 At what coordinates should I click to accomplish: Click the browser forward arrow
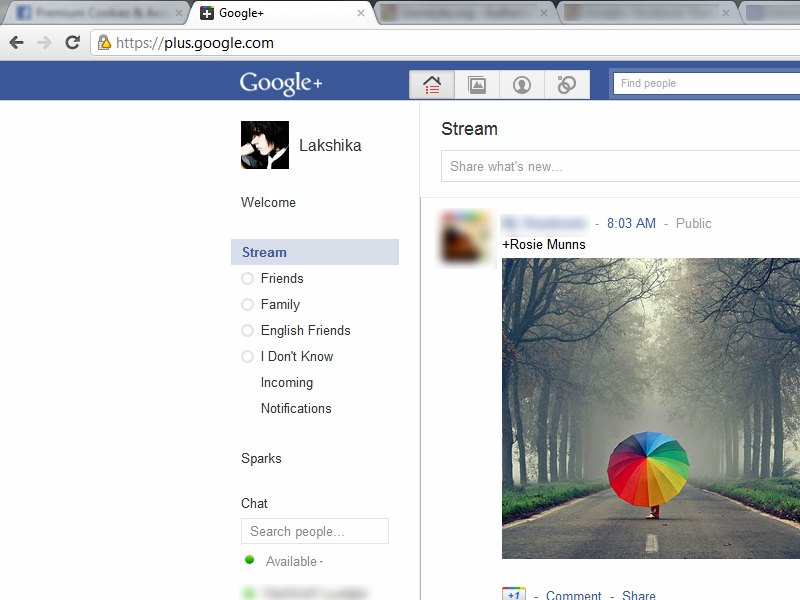pos(44,42)
